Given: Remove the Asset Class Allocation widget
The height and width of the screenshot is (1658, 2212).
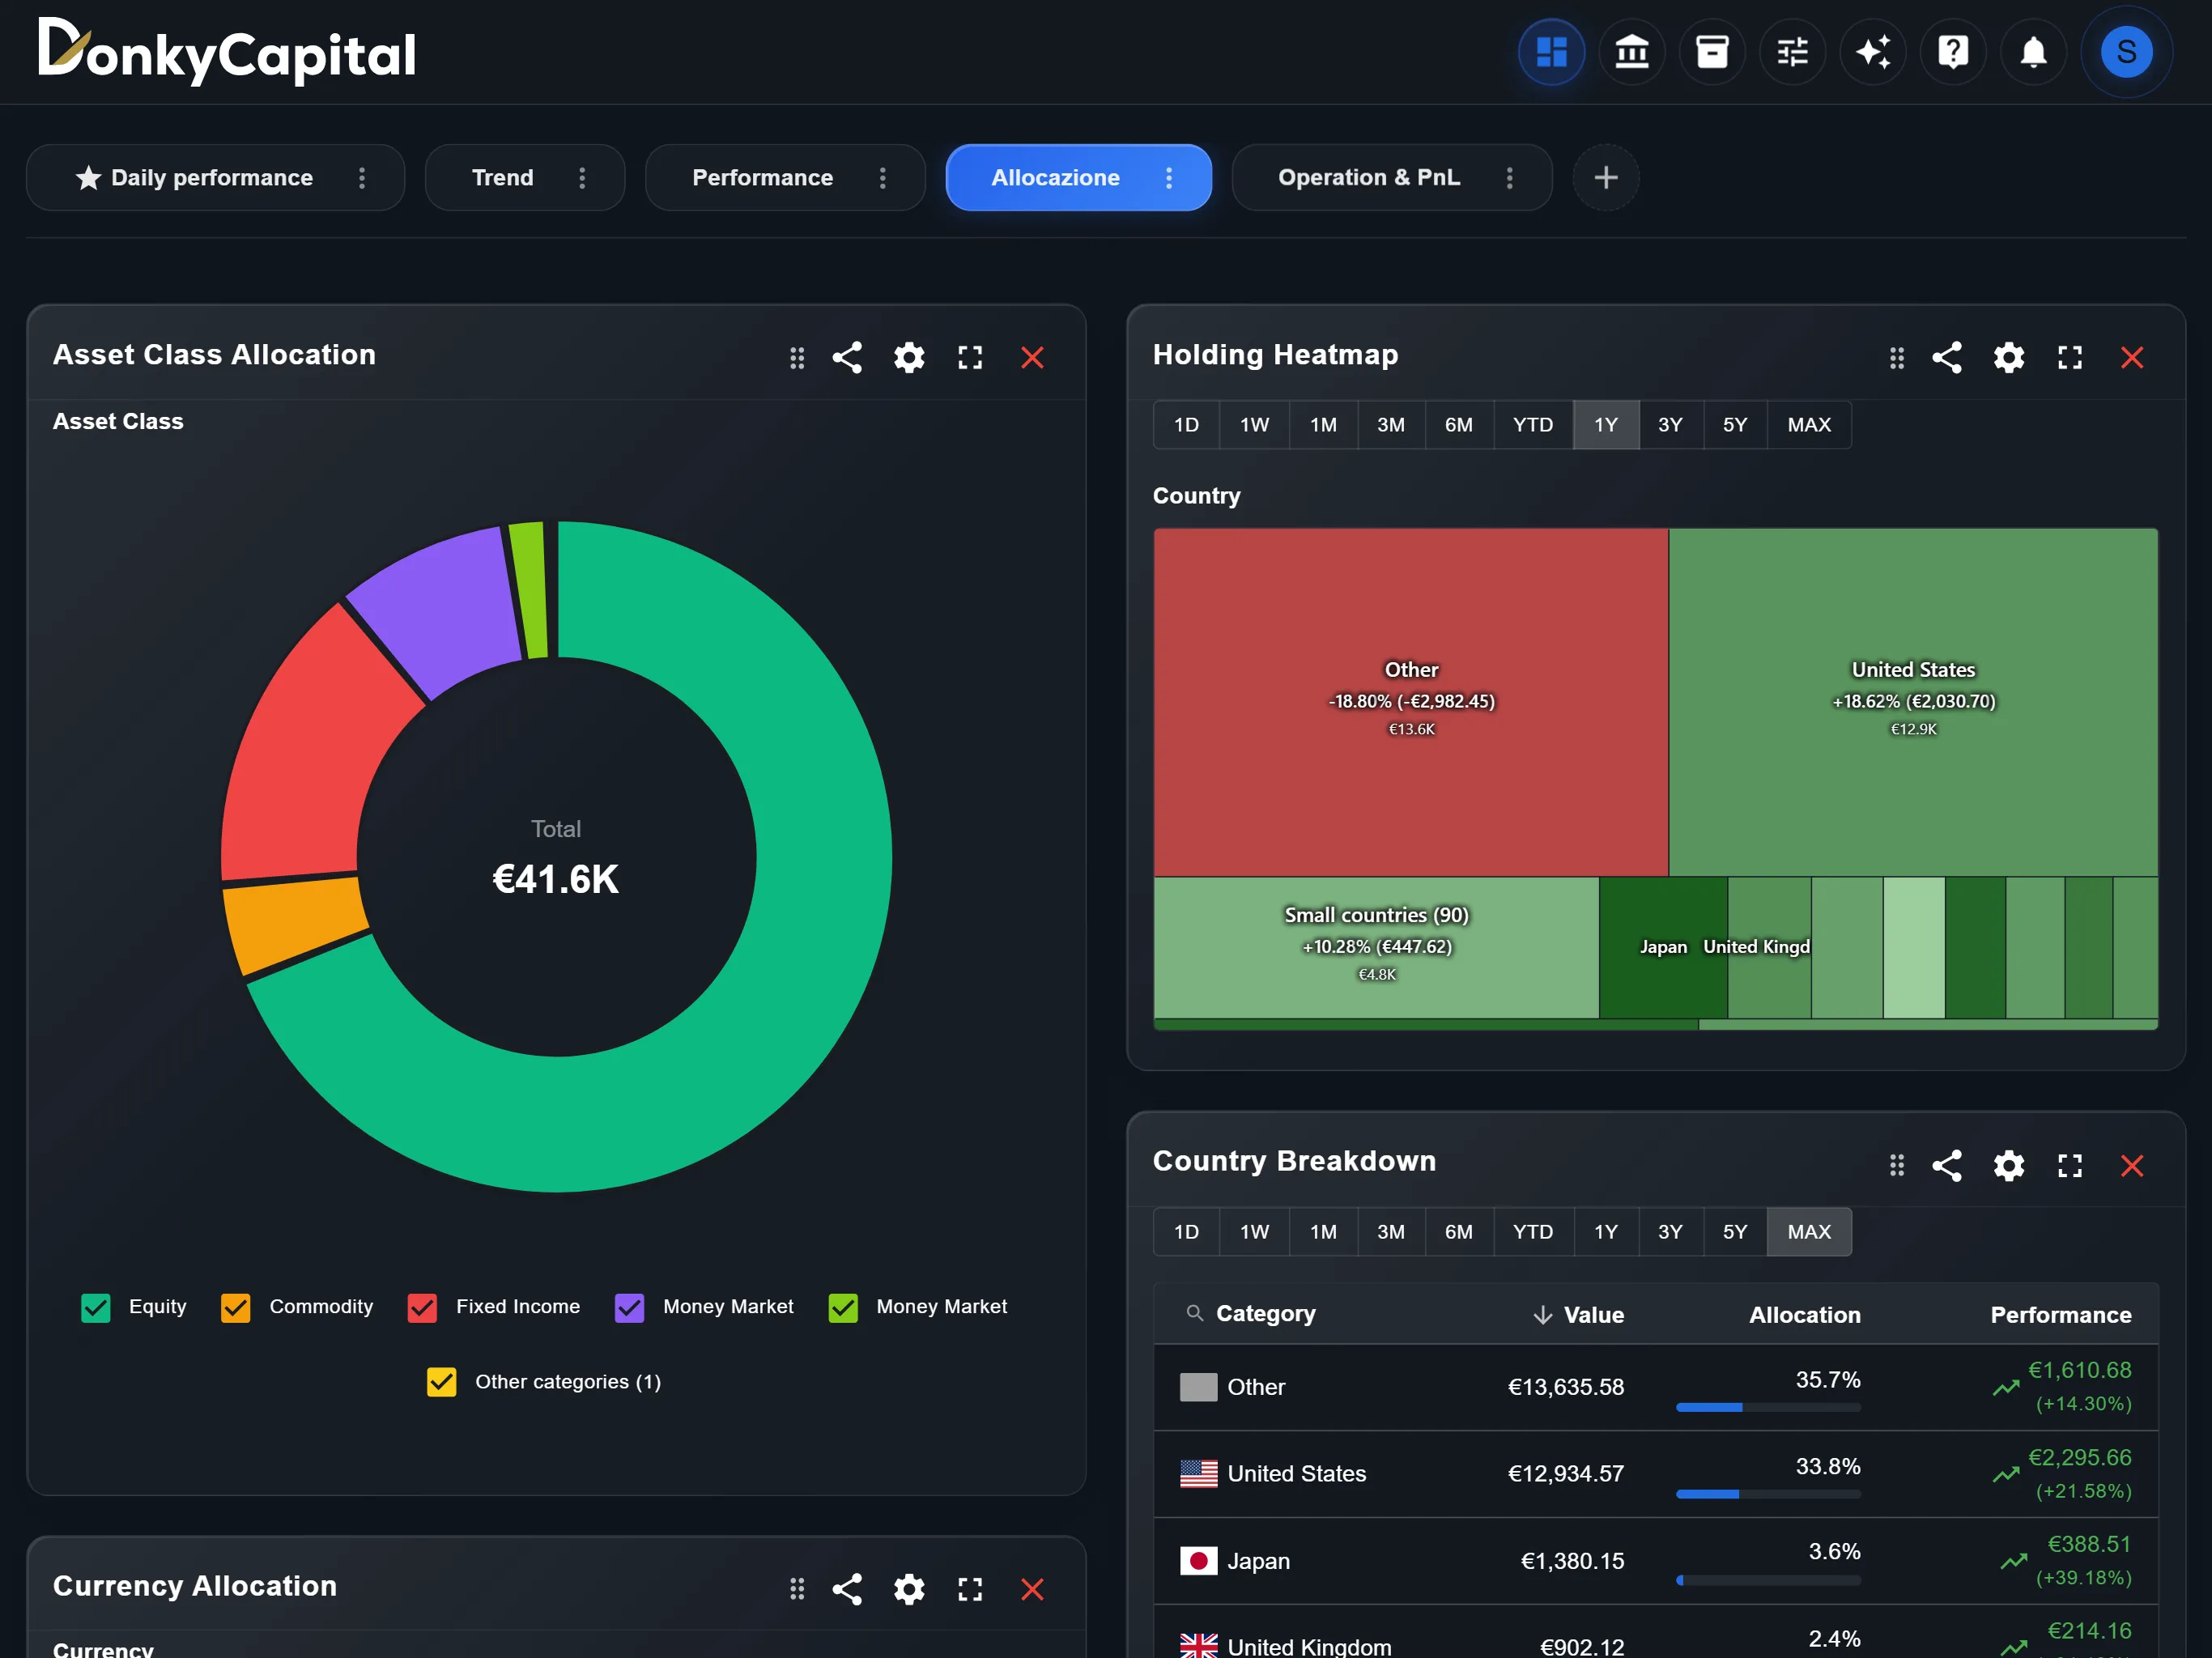Looking at the screenshot, I should click(1032, 357).
